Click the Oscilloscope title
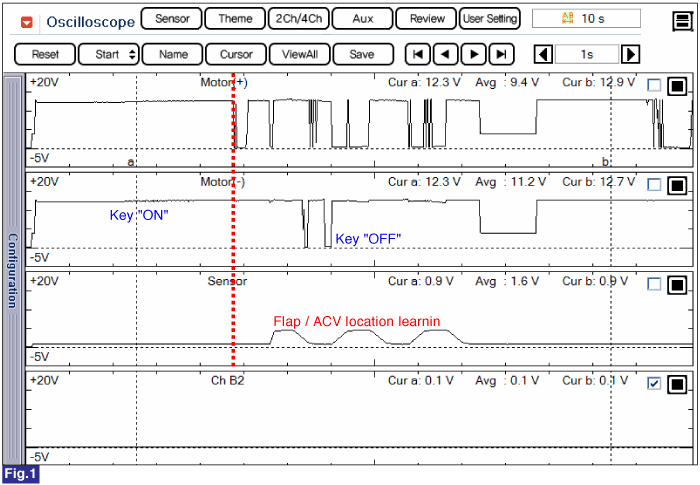Image resolution: width=700 pixels, height=485 pixels. 91,22
